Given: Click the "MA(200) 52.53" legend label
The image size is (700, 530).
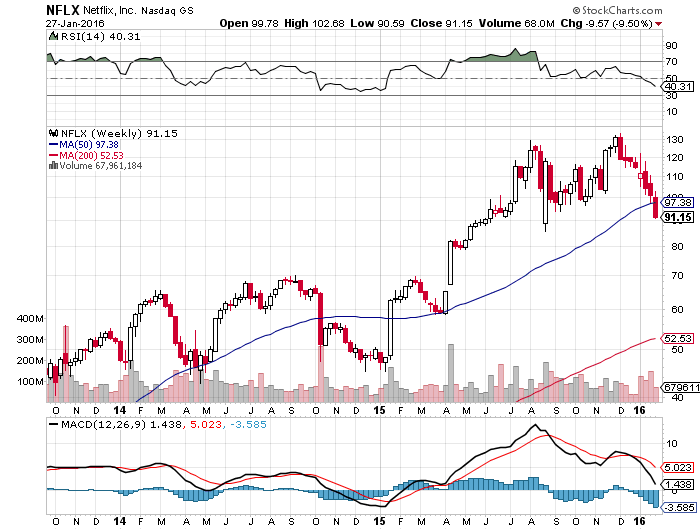Looking at the screenshot, I should (x=92, y=155).
